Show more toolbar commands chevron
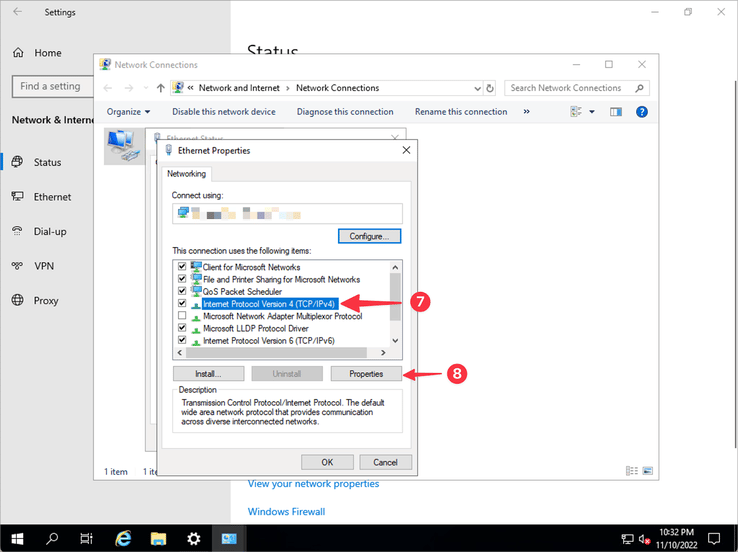Screen dimensions: 738x552 pyautogui.click(x=527, y=112)
